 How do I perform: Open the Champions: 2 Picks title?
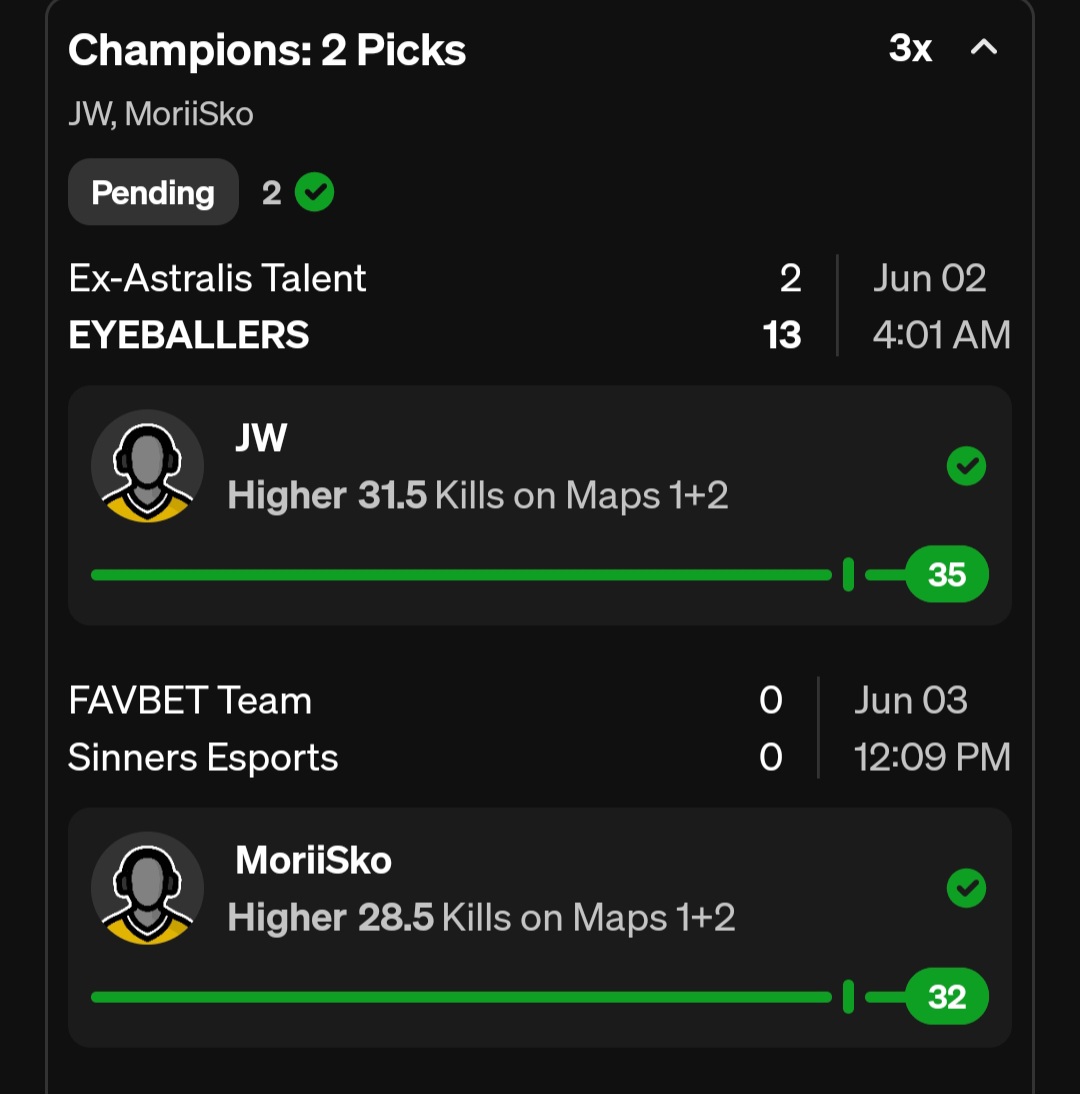click(x=267, y=50)
